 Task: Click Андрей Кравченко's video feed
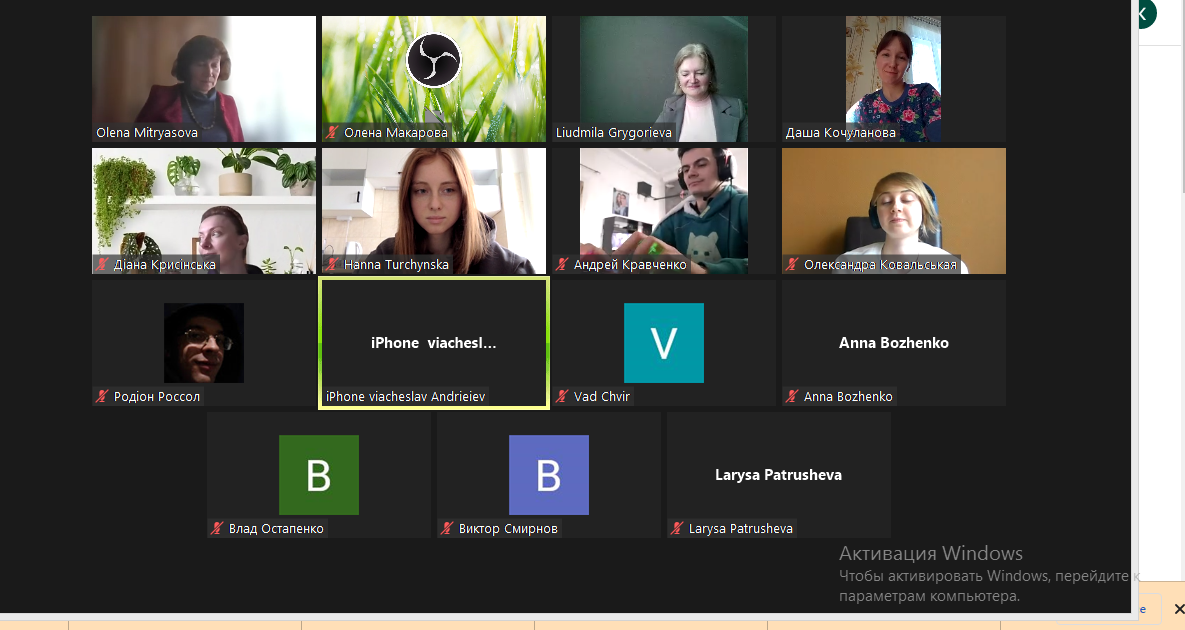click(664, 211)
